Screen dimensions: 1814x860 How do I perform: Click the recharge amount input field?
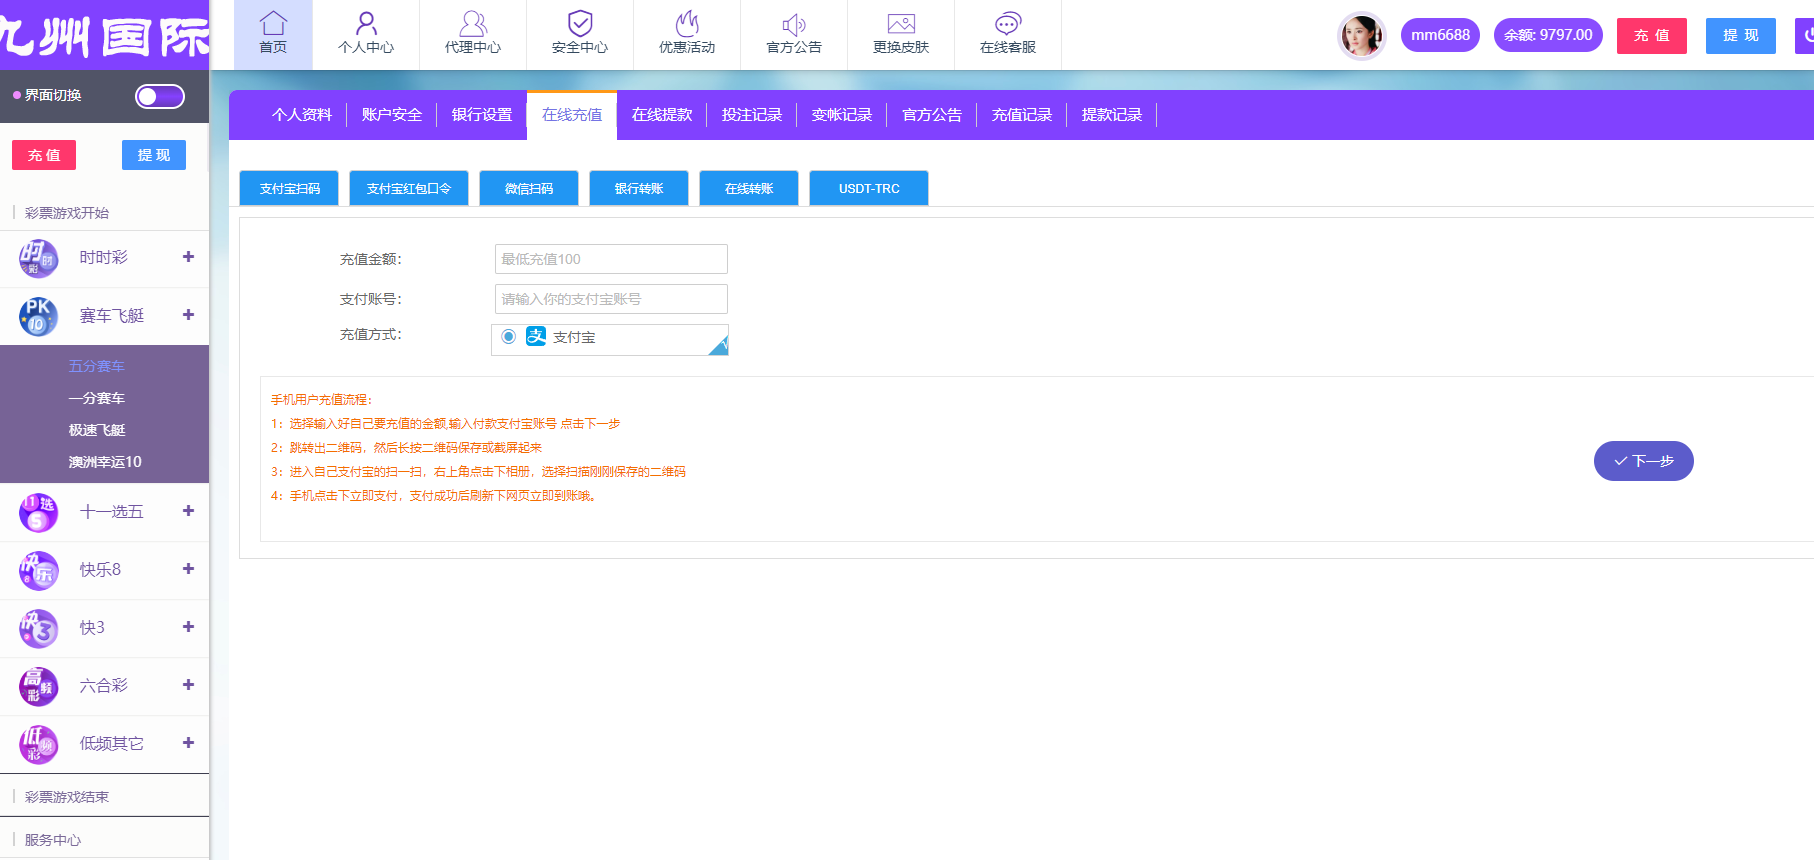(x=611, y=259)
